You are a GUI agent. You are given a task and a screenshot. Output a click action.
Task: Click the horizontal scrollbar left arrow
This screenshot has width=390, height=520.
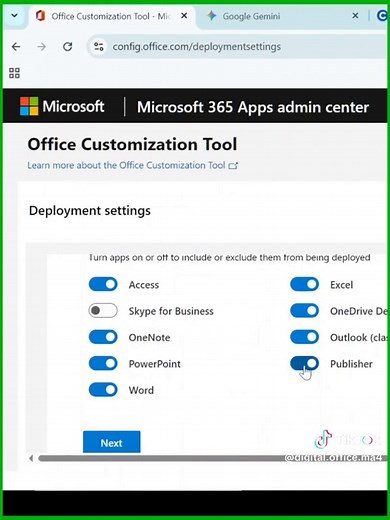coord(31,458)
